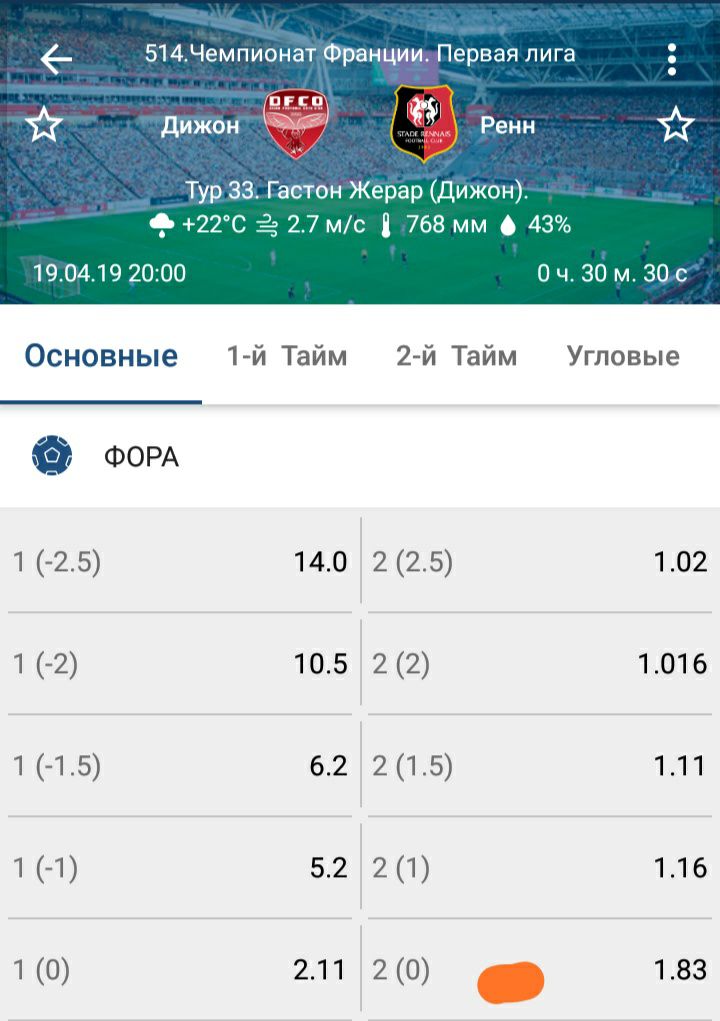Collapse the ФОРА section header
720x1021 pixels.
coord(360,457)
